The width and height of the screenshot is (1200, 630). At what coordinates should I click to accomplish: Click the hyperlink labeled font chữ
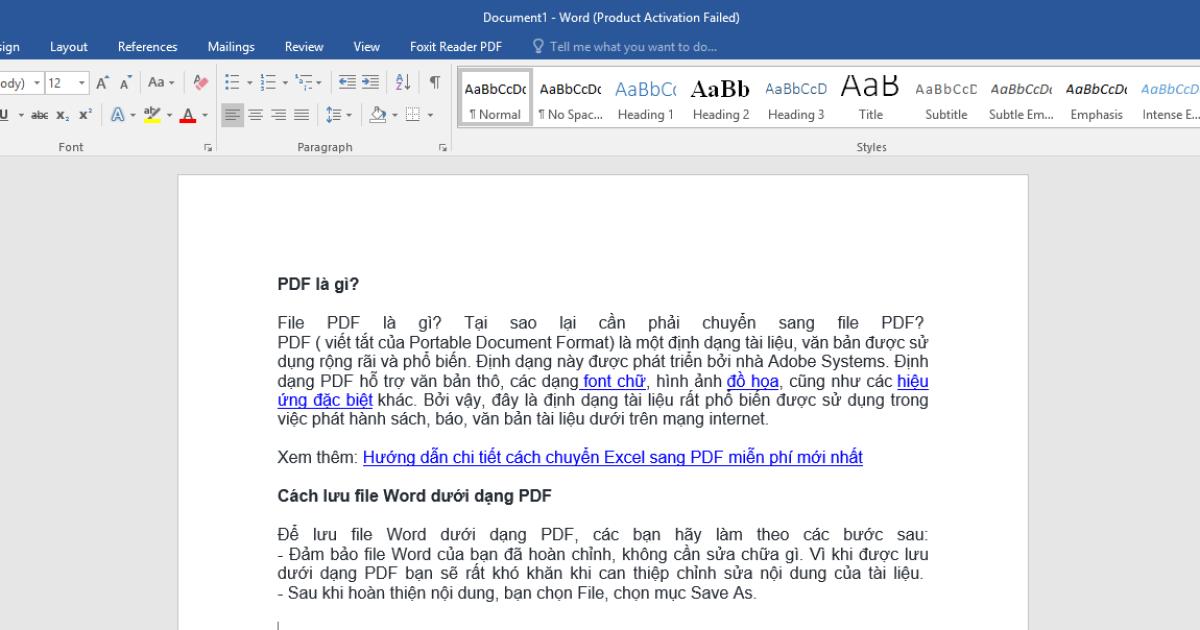(x=612, y=381)
